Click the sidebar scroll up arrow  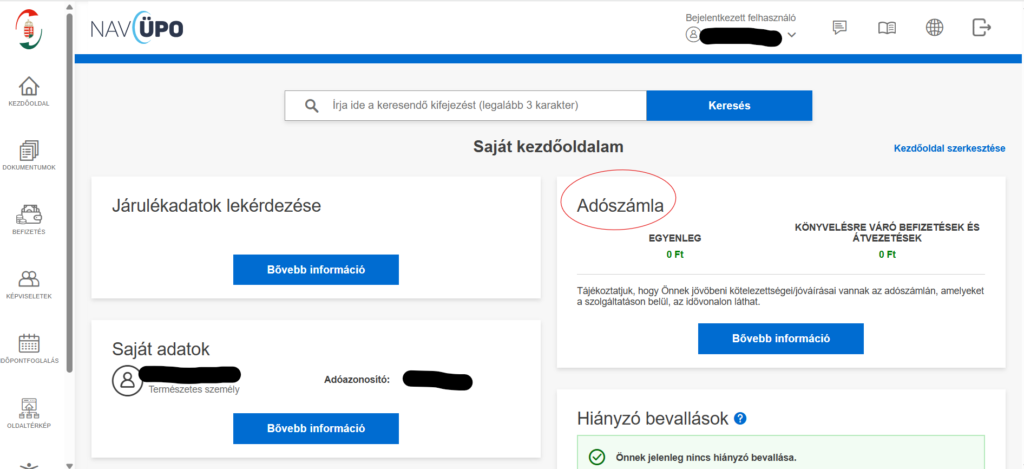tap(70, 7)
